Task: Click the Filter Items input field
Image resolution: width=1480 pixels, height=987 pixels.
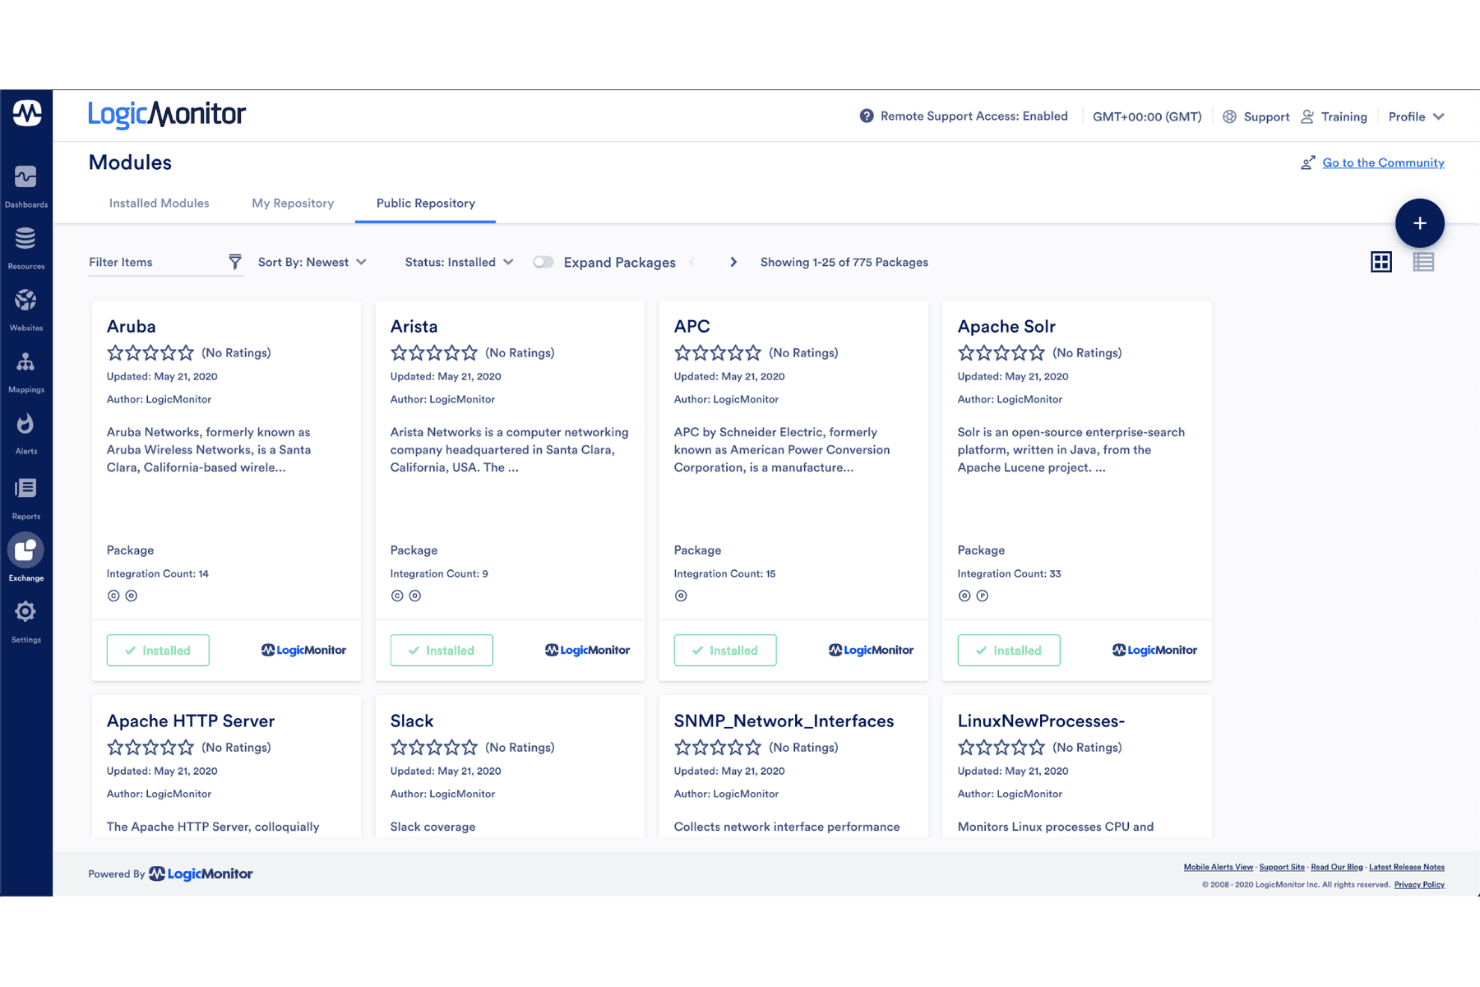Action: tap(156, 262)
